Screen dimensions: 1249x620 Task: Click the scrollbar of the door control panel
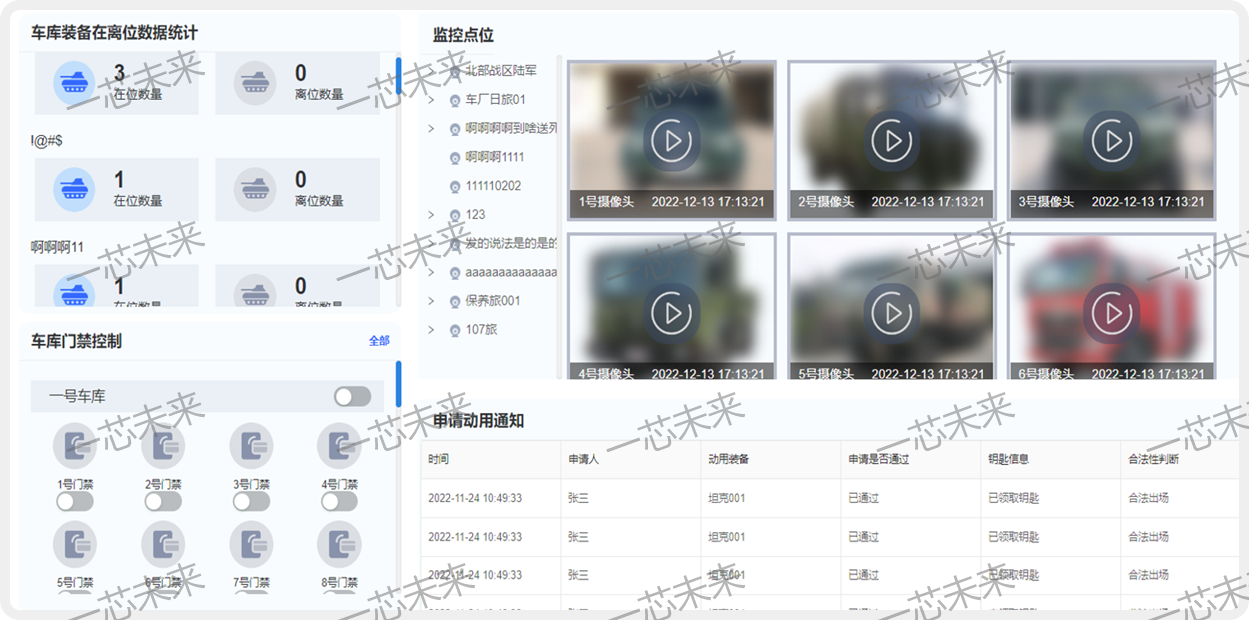point(399,384)
